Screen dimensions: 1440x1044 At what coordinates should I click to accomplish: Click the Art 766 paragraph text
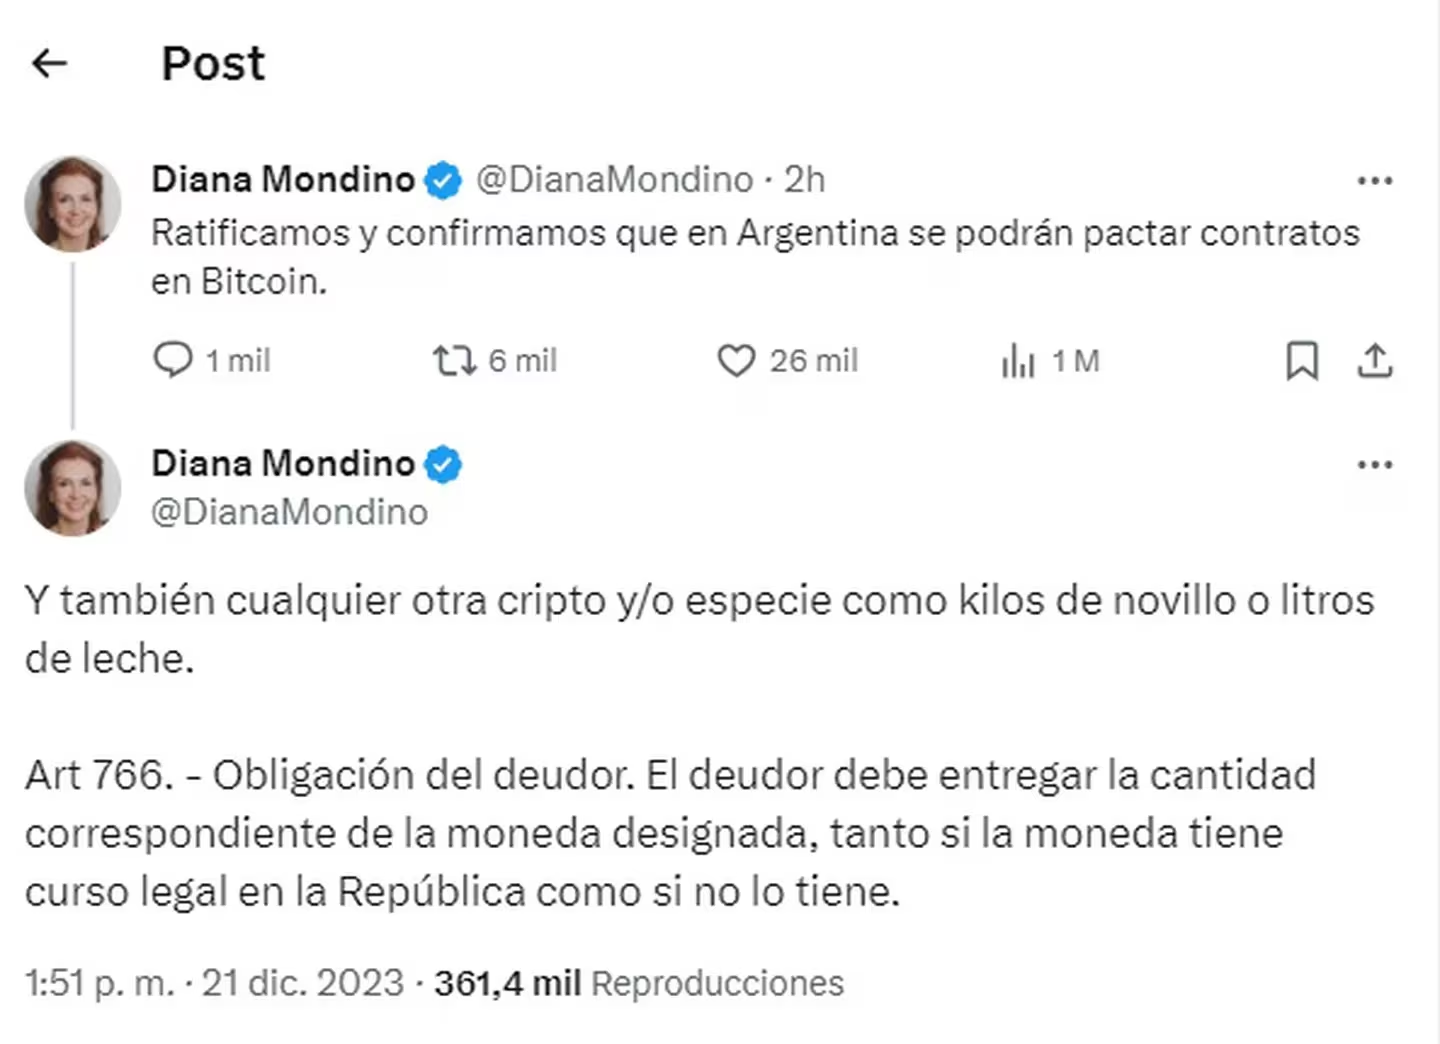(670, 833)
